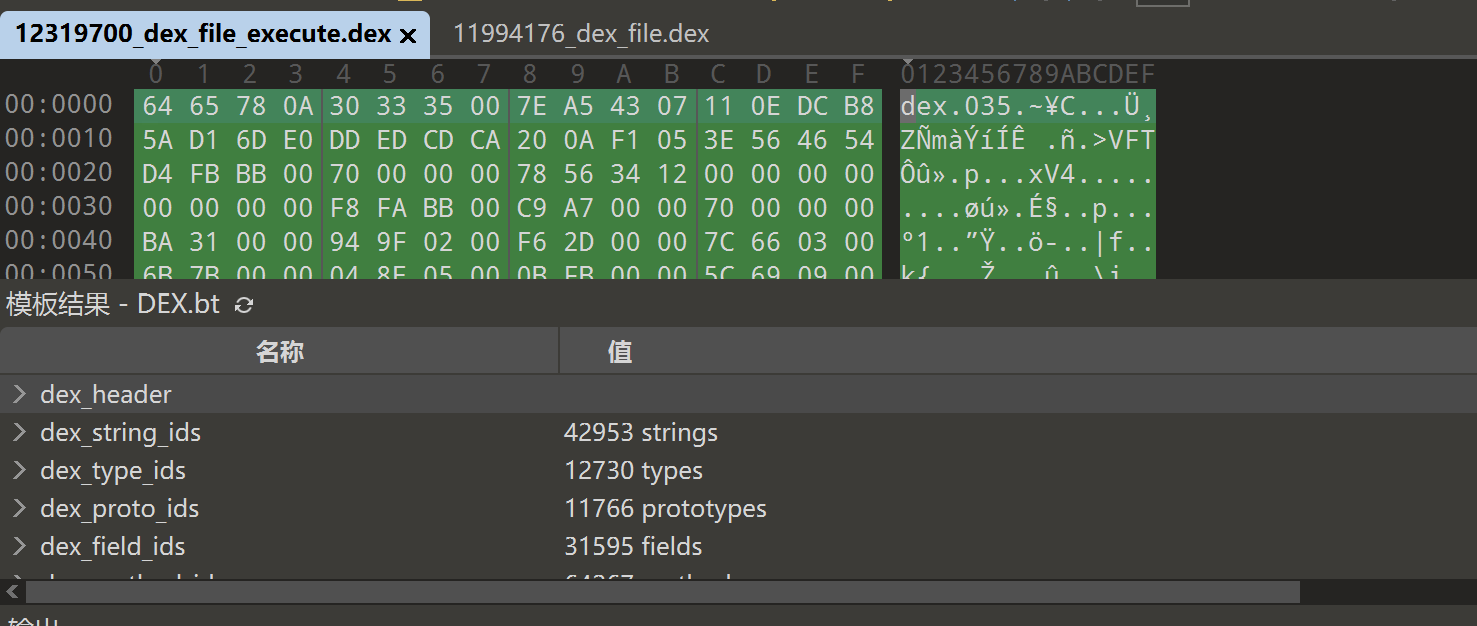This screenshot has height=626, width=1477.
Task: Click hex byte F8 in row 00:0030
Action: (344, 208)
